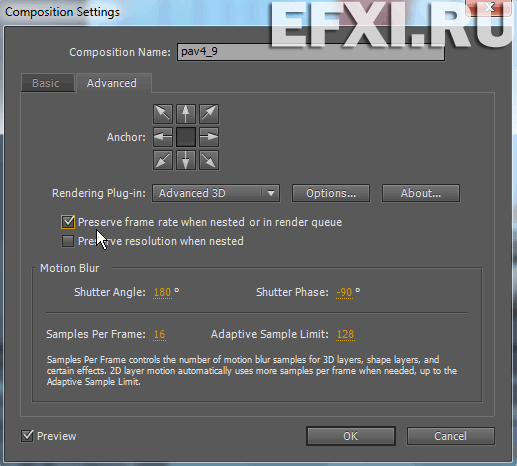The image size is (517, 466).
Task: Set anchor to bottom-left arrow
Action: tap(163, 160)
